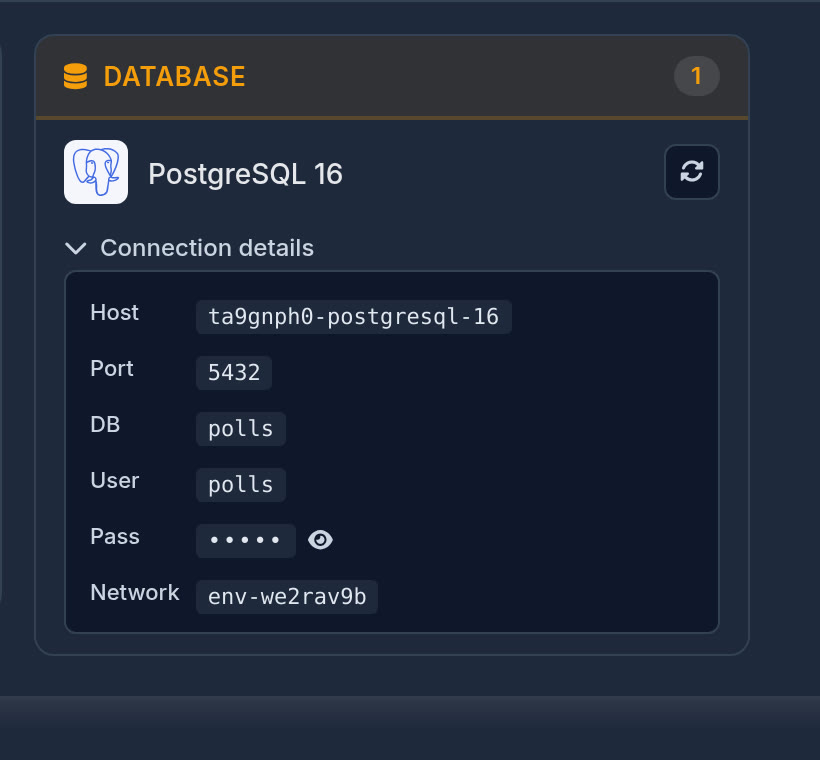Click the Host label

pyautogui.click(x=115, y=313)
